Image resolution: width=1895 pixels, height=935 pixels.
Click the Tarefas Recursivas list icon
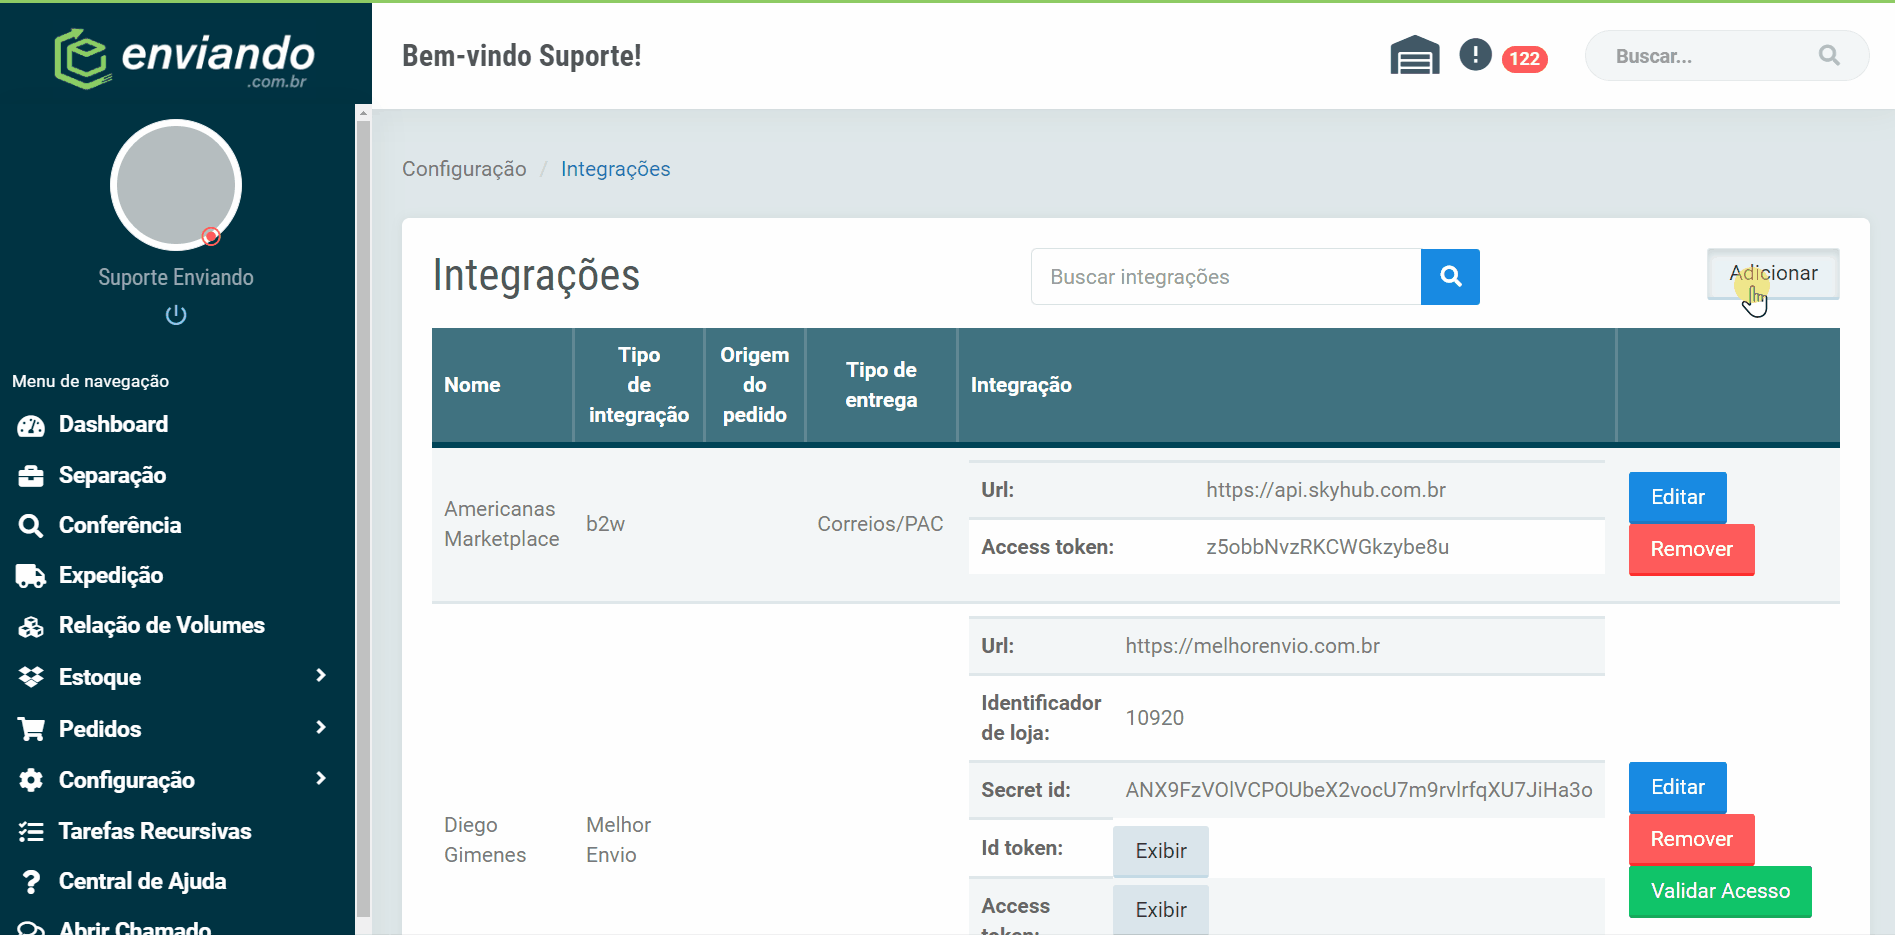coord(31,832)
